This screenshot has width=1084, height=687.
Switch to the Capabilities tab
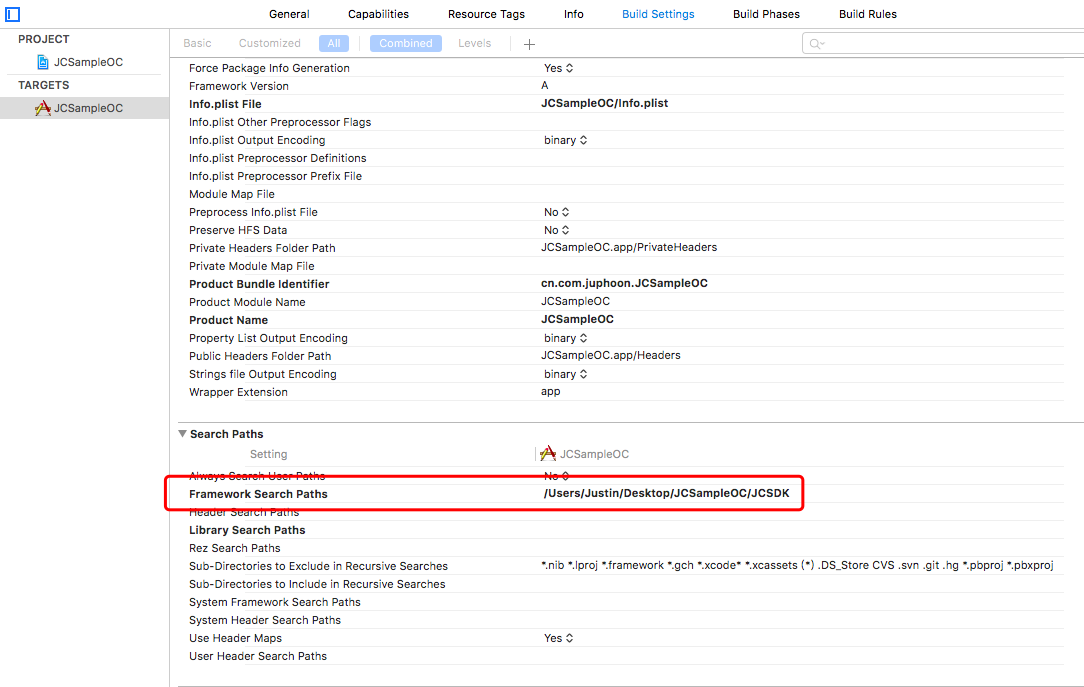[x=378, y=14]
